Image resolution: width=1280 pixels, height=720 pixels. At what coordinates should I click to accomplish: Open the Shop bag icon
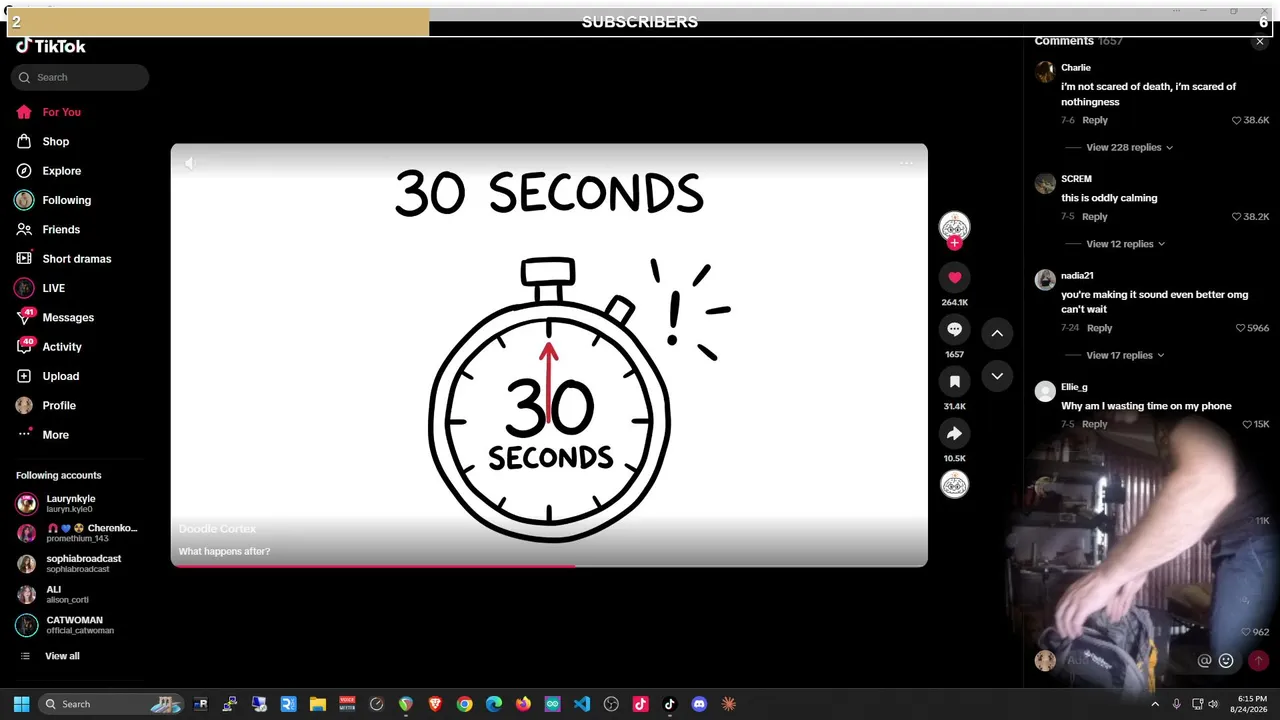pos(24,141)
